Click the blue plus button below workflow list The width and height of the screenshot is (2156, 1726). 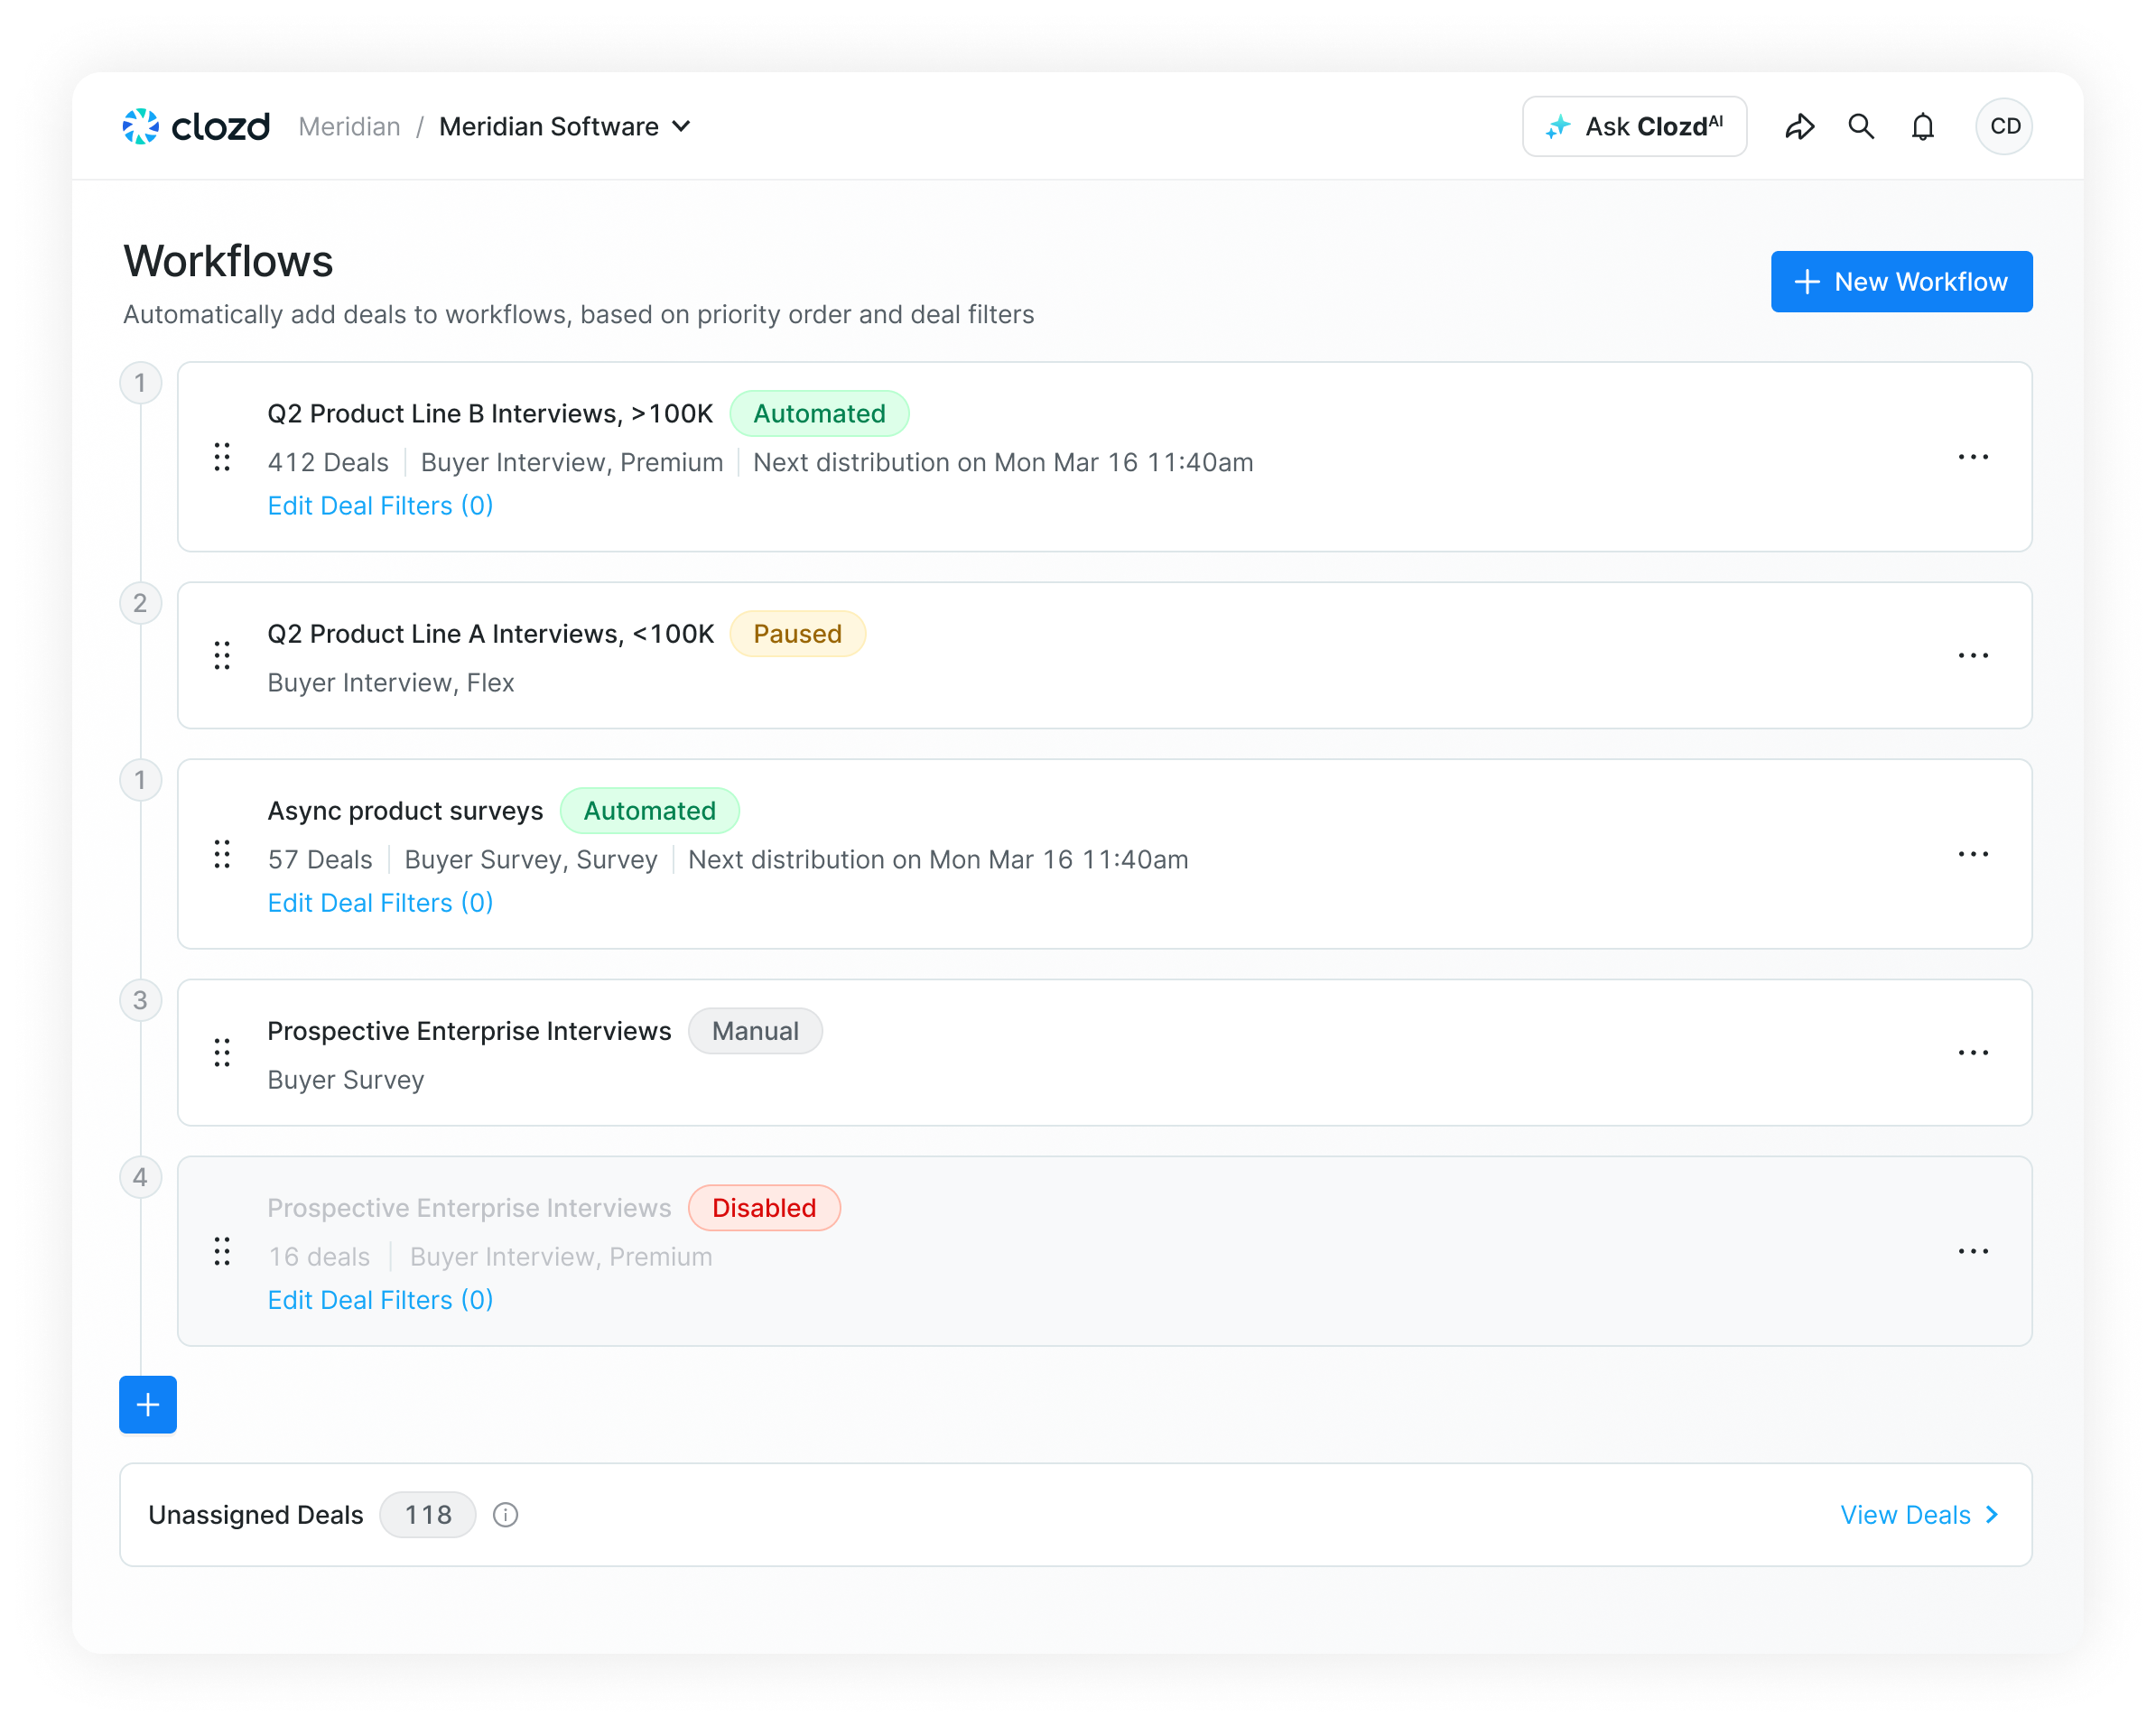148,1405
